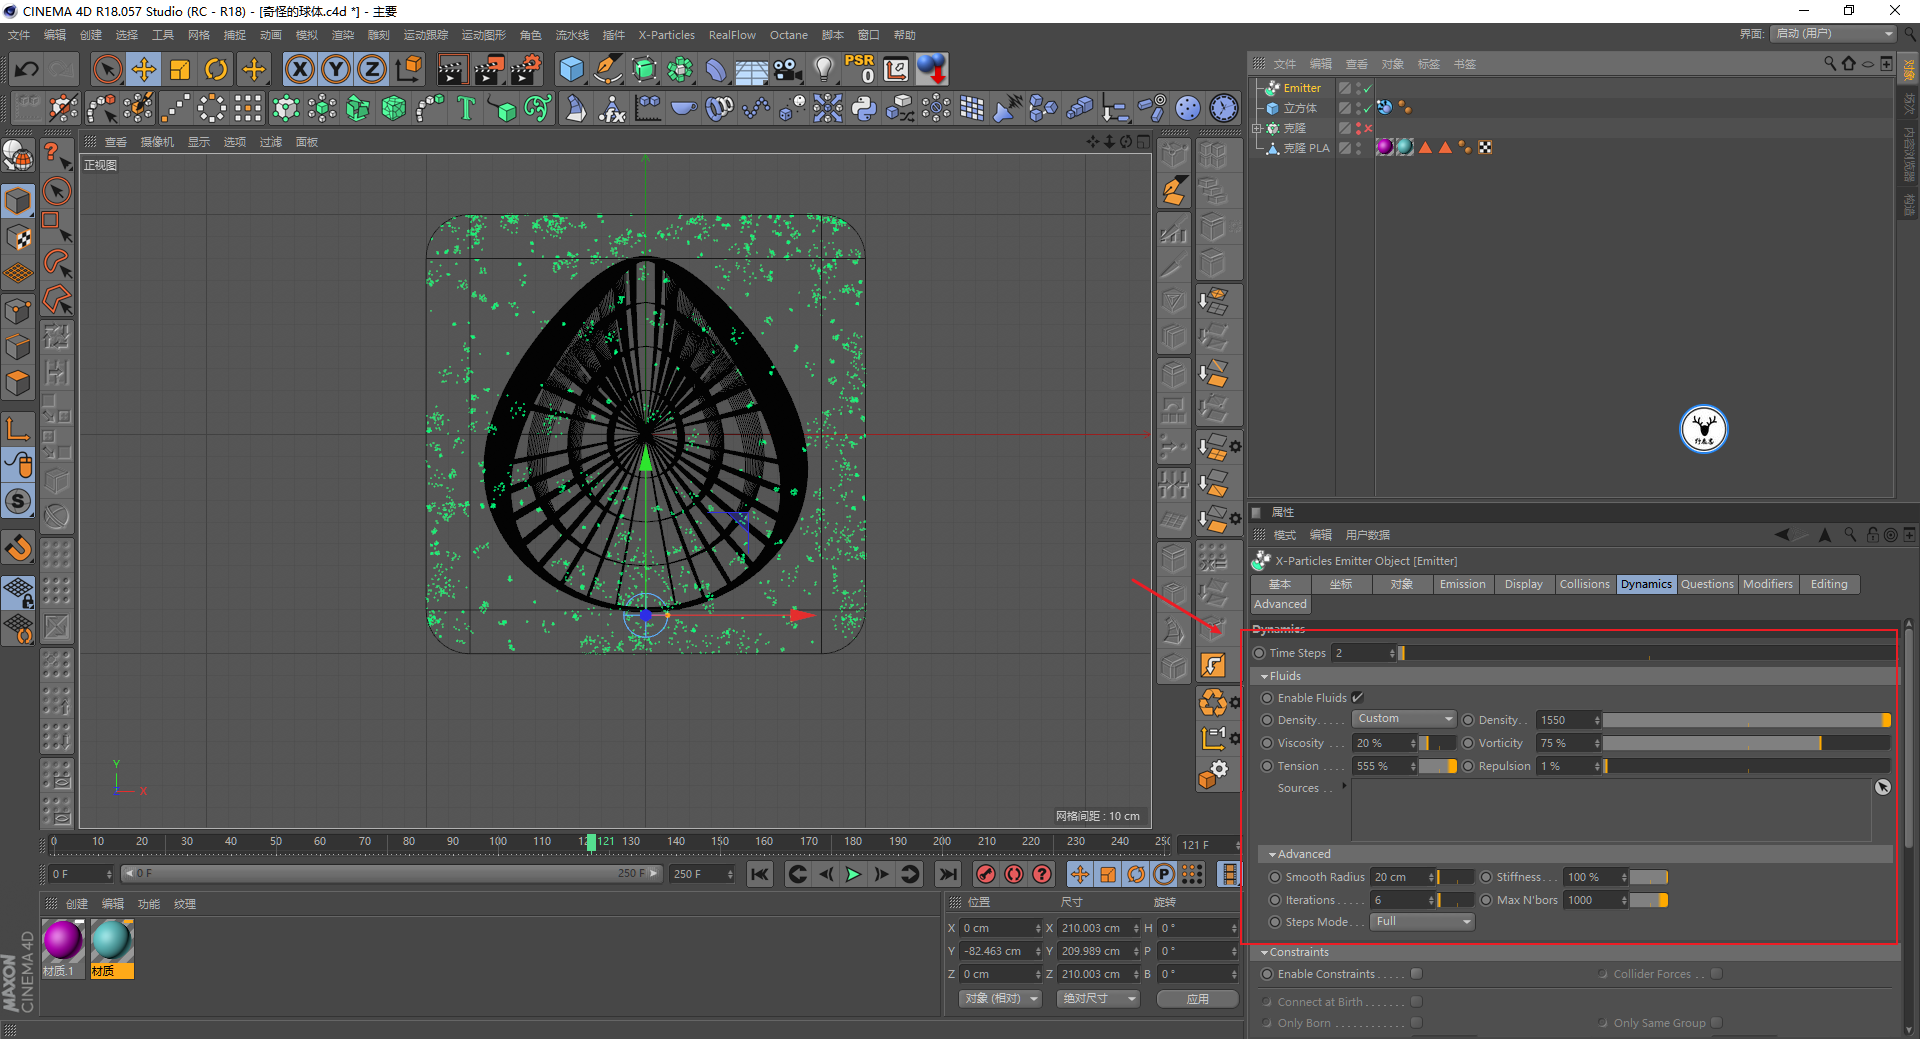This screenshot has height=1039, width=1920.
Task: Click the Make Editable icon in left palette
Action: (x=18, y=157)
